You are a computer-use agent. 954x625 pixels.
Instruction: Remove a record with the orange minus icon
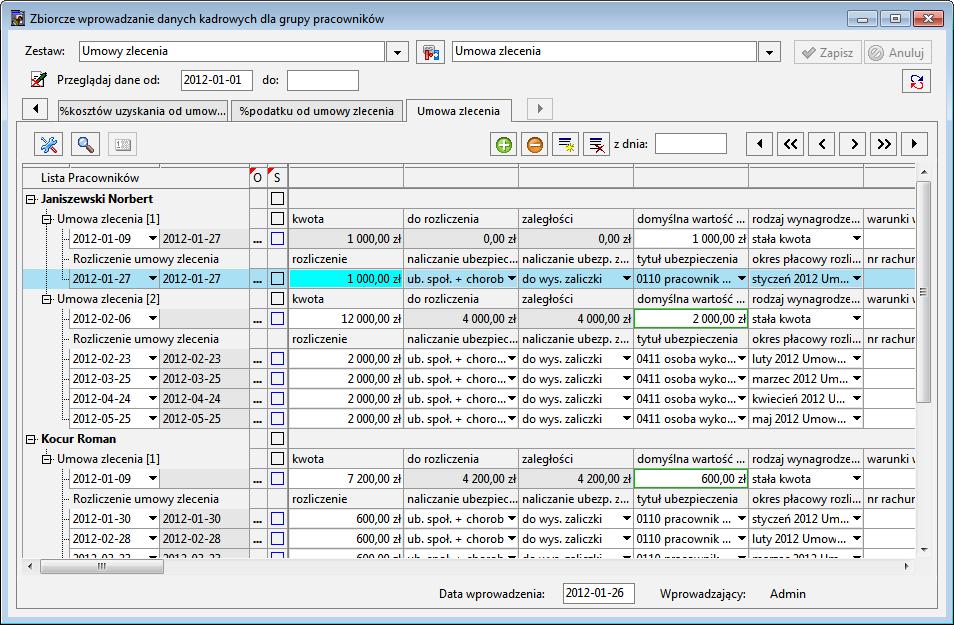[535, 145]
